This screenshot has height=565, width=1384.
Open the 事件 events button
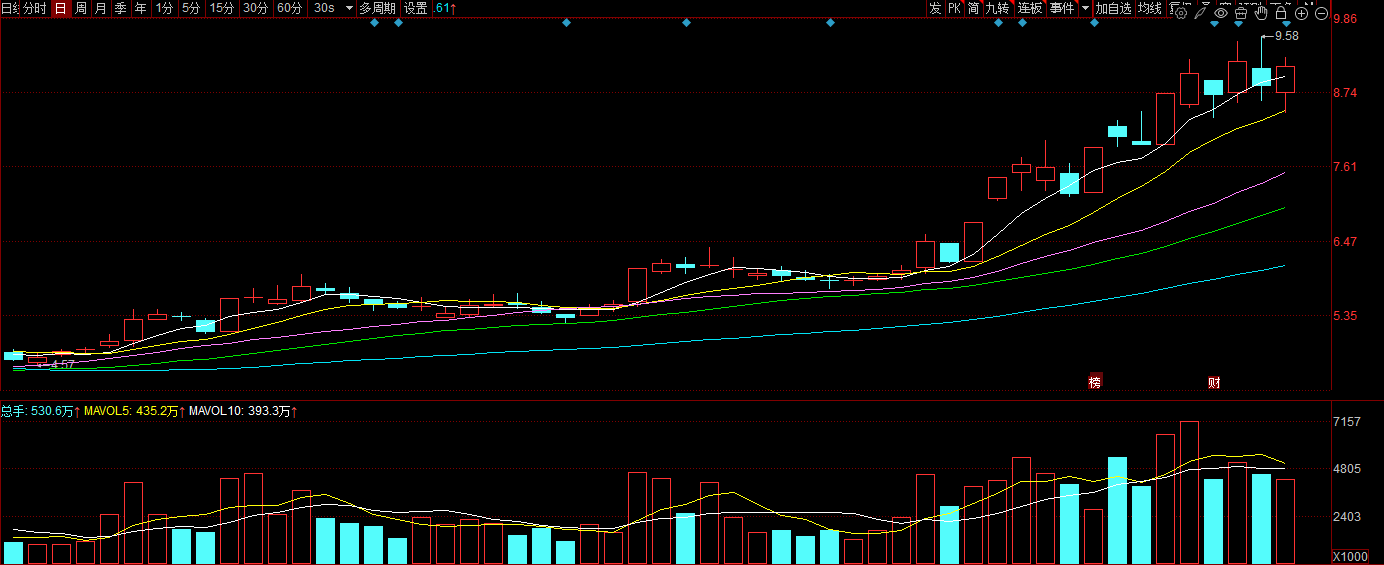(x=1062, y=8)
